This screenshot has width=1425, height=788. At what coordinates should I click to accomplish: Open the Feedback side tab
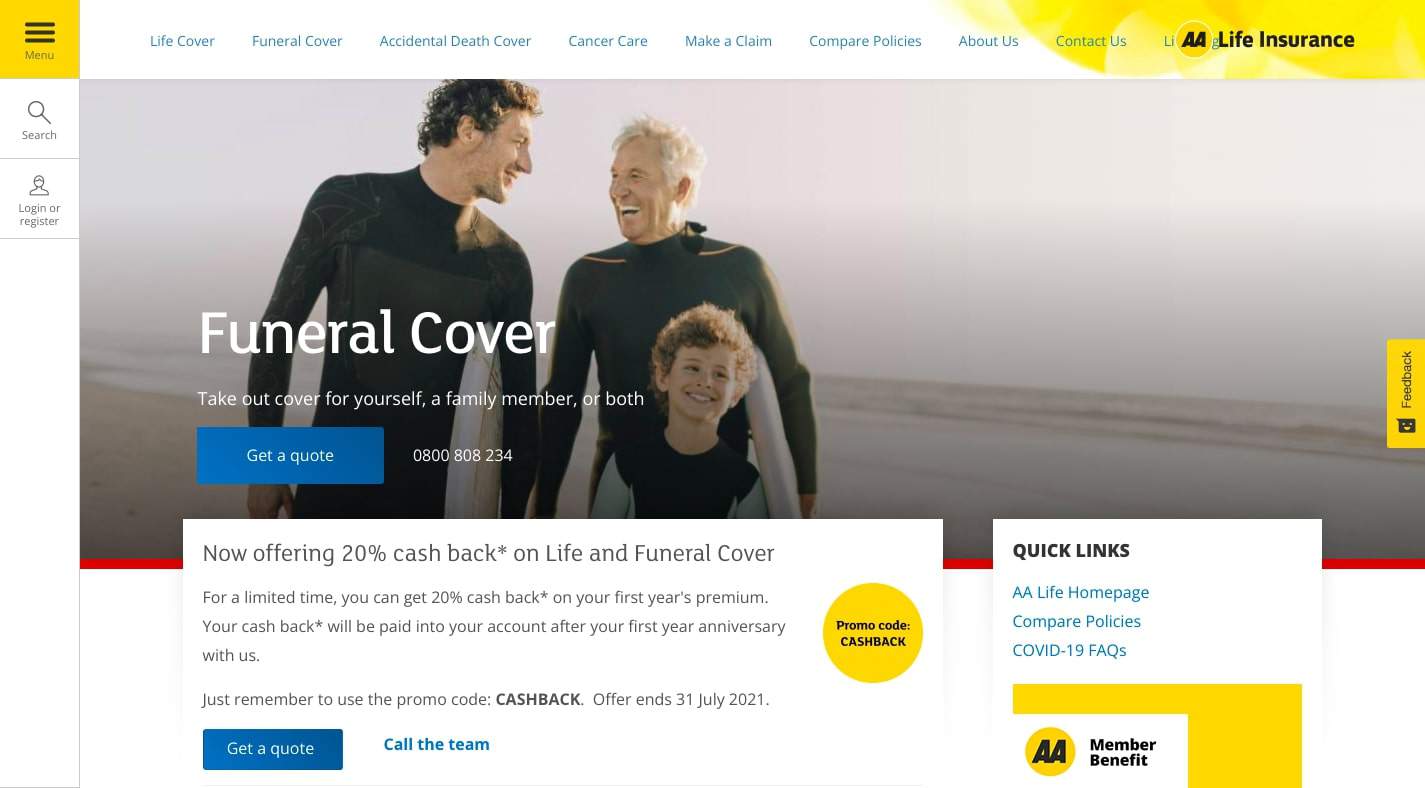(1406, 393)
